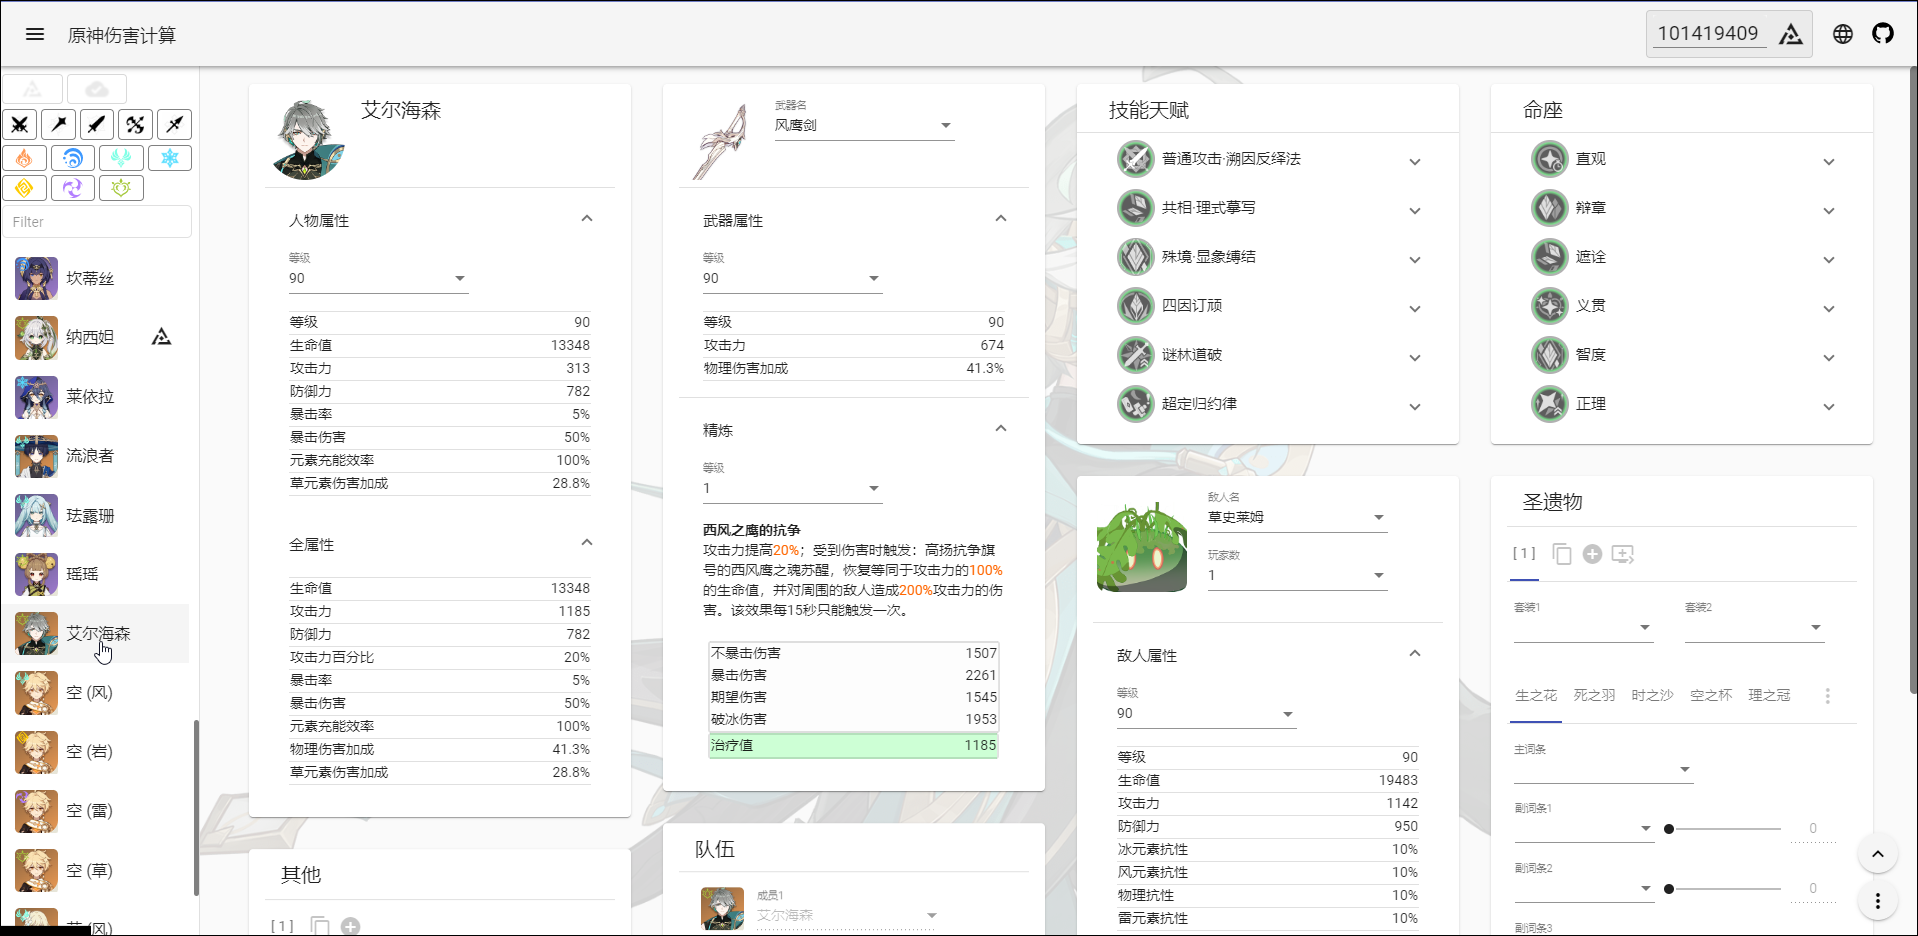The height and width of the screenshot is (936, 1918).
Task: Click the 辩章 constellation icon
Action: pos(1550,208)
